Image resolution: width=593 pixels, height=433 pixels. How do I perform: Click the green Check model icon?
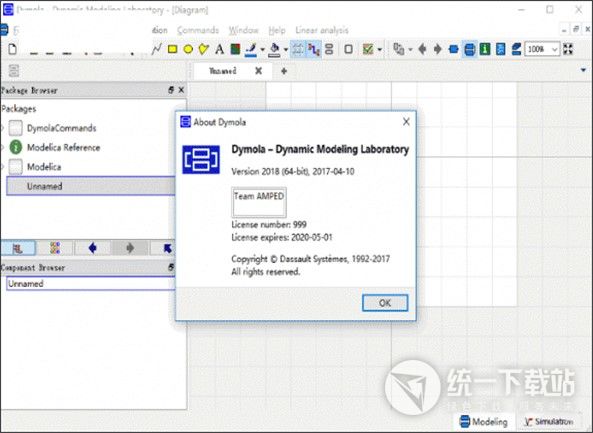pos(368,49)
